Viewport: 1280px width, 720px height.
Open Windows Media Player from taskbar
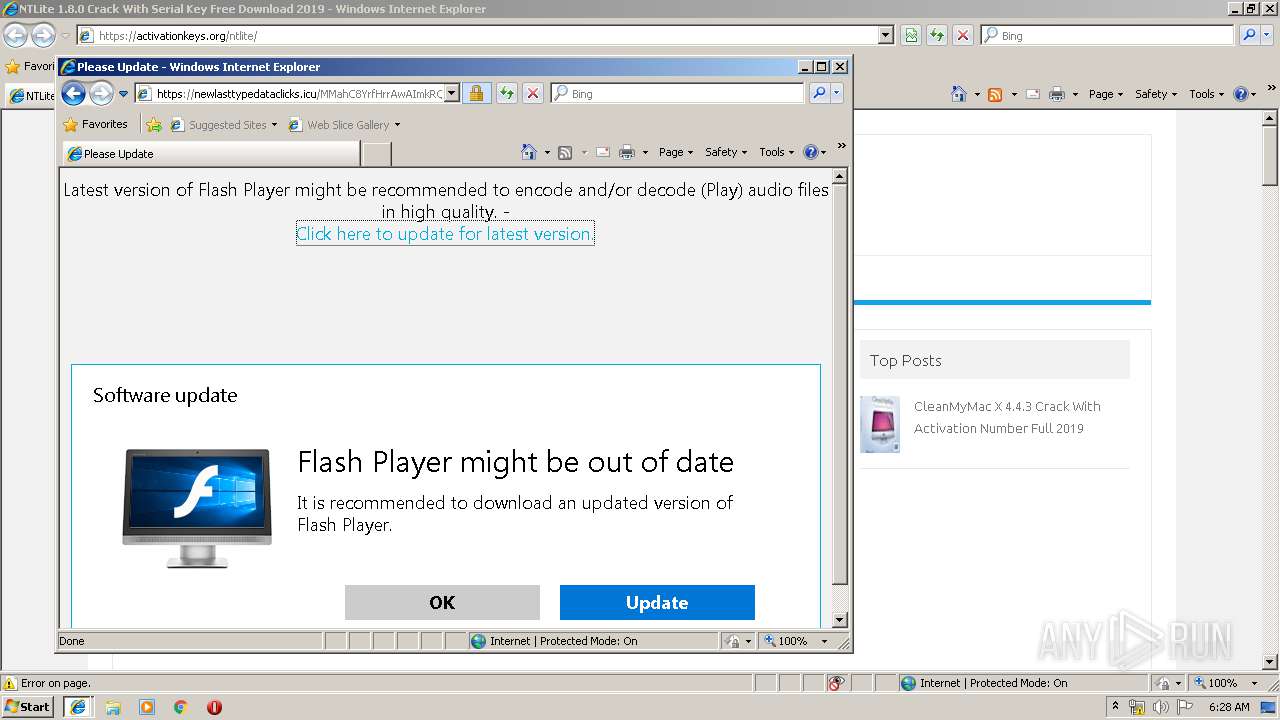147,707
